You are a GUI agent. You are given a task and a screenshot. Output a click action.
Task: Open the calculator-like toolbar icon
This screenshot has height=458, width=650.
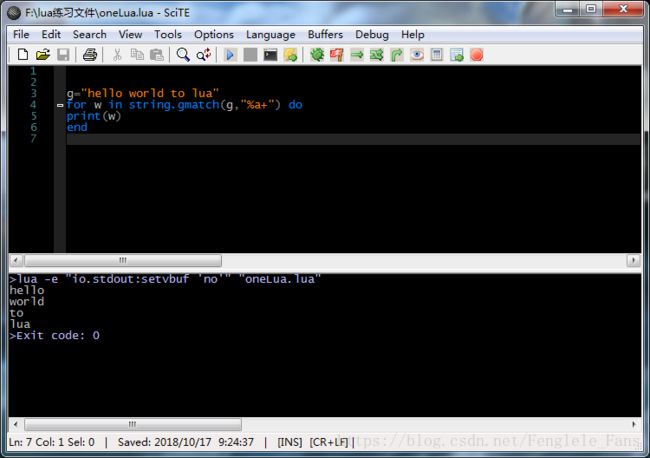(x=437, y=55)
